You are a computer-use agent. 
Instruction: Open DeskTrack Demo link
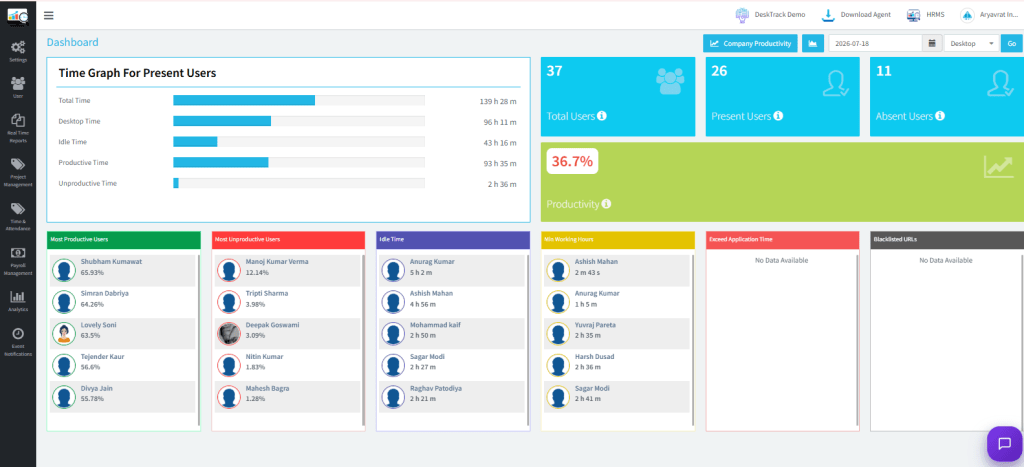770,14
